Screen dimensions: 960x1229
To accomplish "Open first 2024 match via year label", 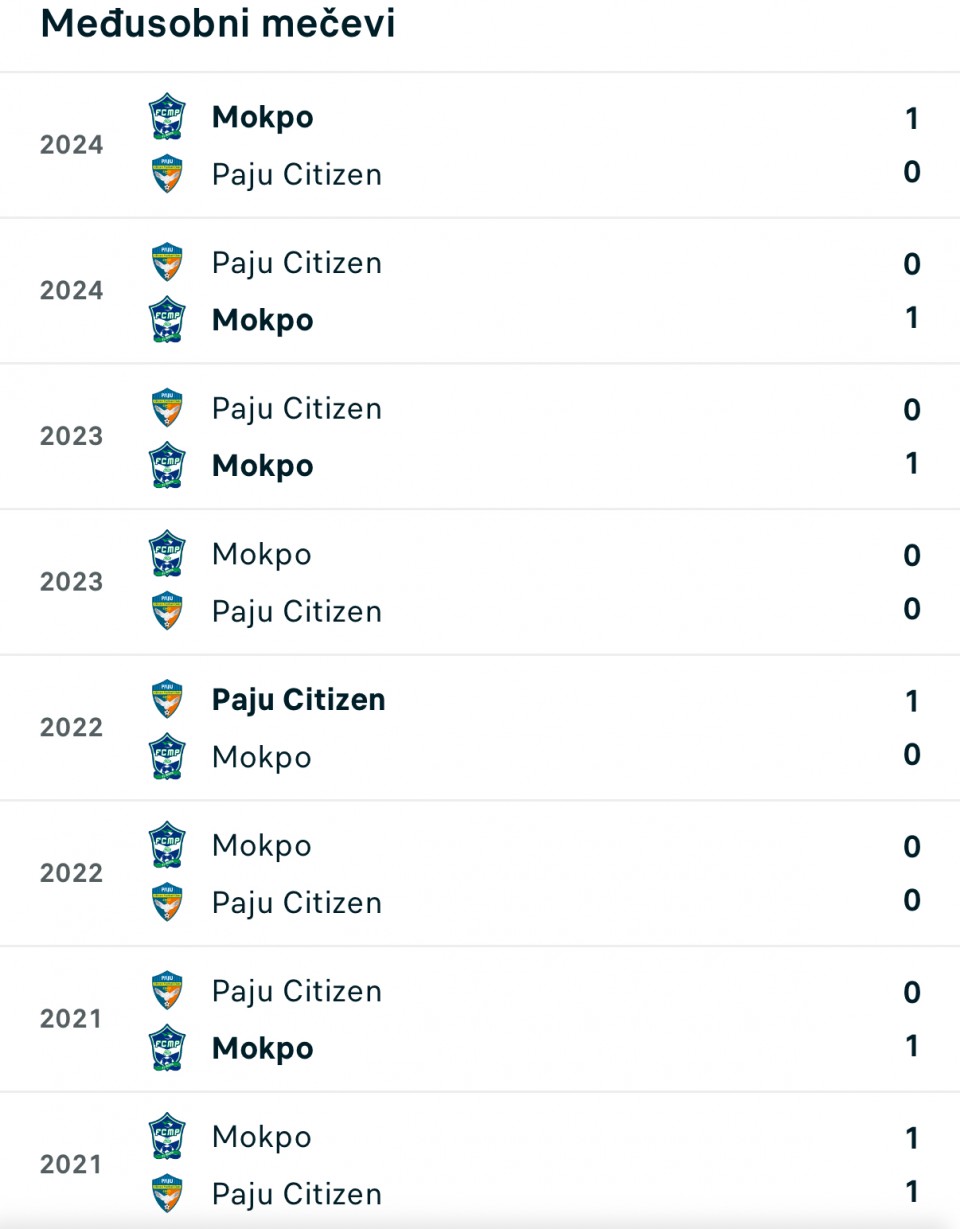I will click(71, 145).
